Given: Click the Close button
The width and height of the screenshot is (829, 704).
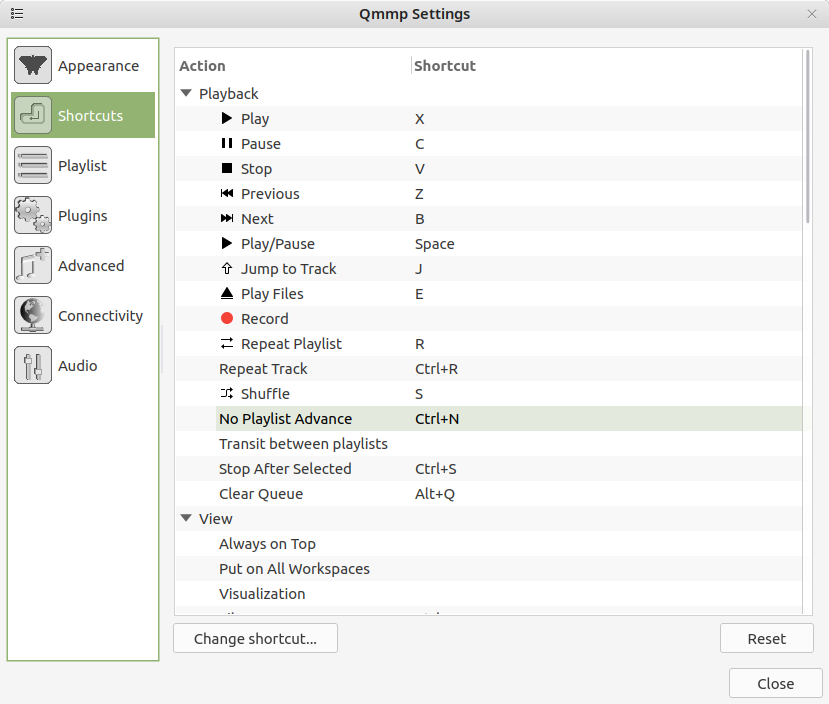Looking at the screenshot, I should tap(776, 683).
